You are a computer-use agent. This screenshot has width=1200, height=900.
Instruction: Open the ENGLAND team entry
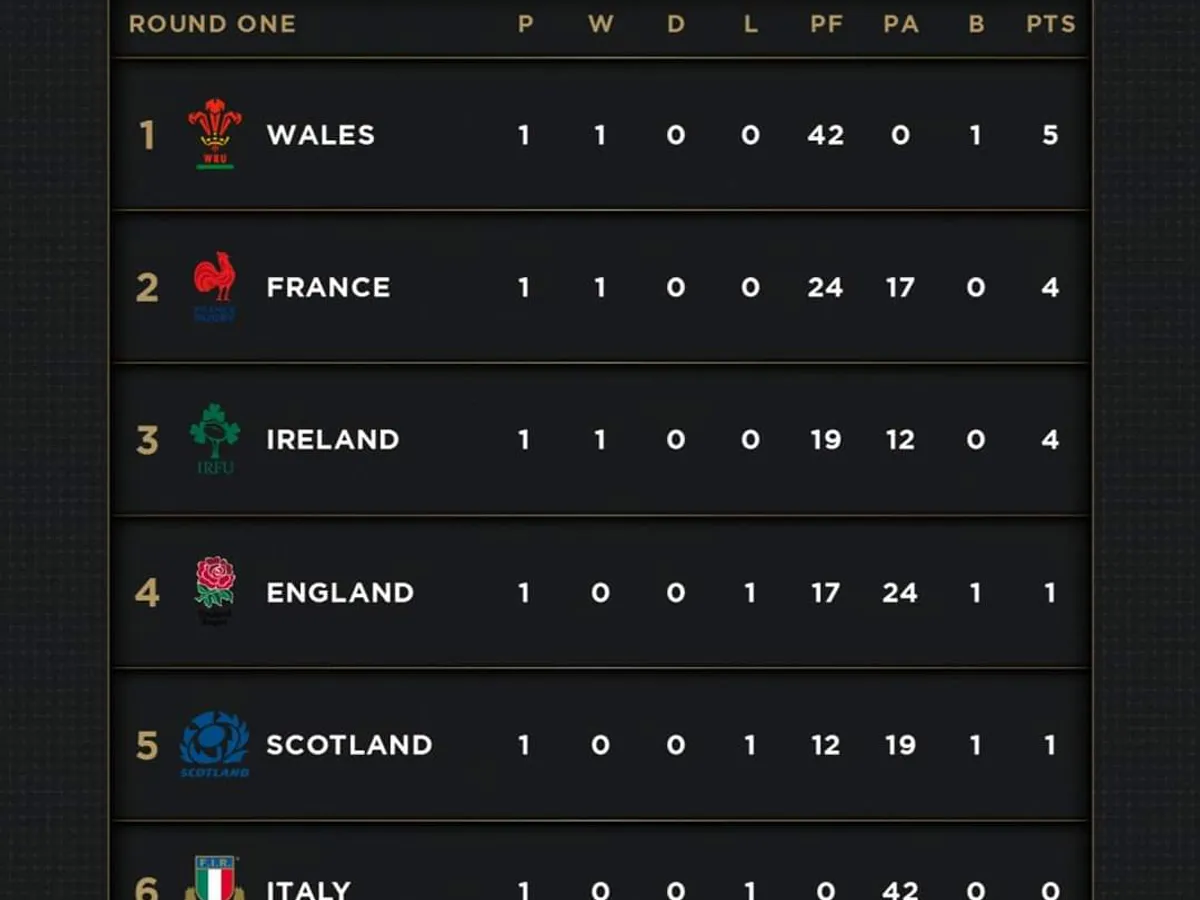(x=340, y=593)
